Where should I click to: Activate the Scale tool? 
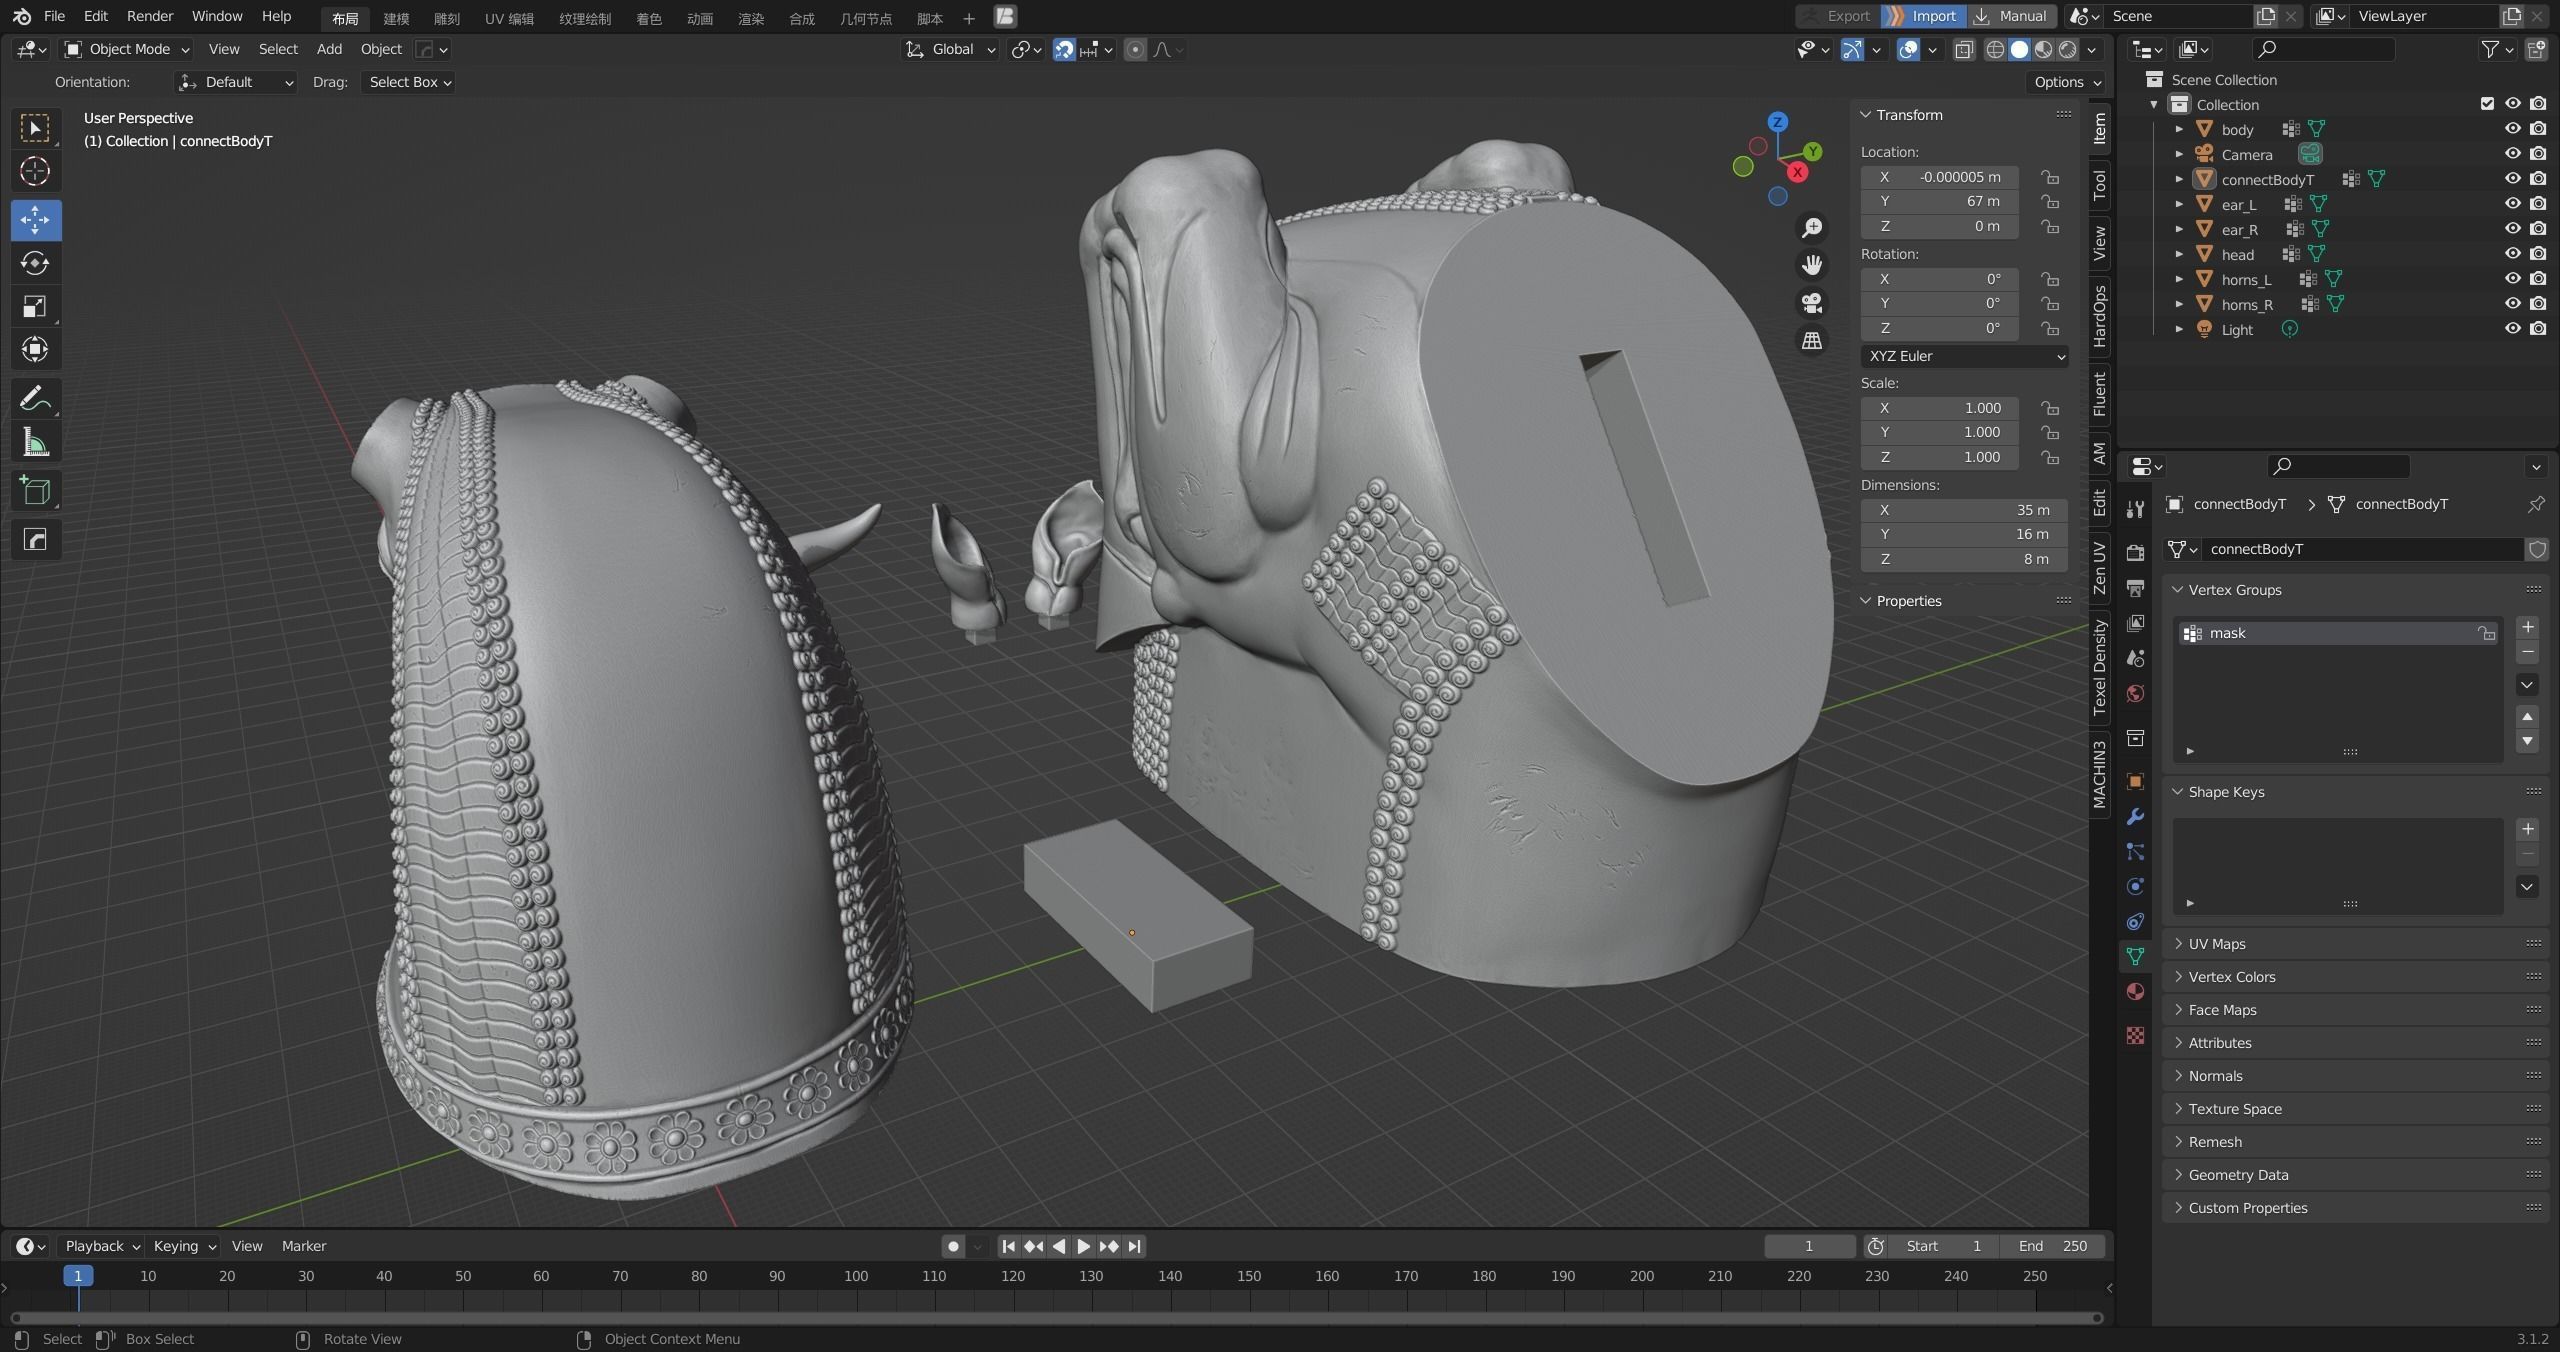pyautogui.click(x=35, y=306)
